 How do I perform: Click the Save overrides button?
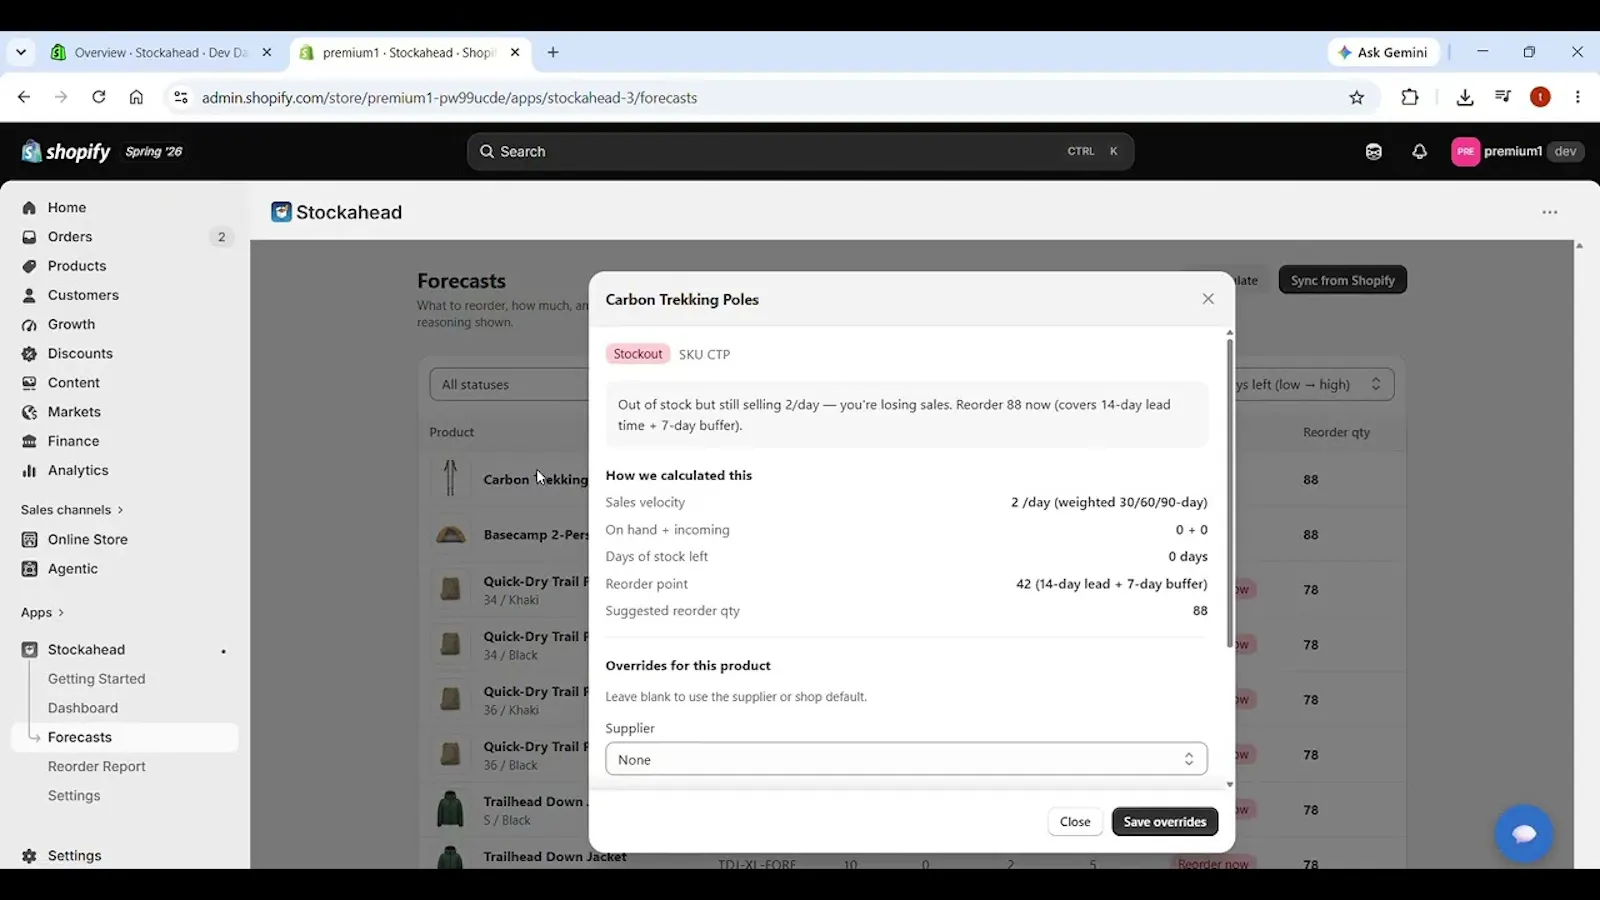(1165, 822)
